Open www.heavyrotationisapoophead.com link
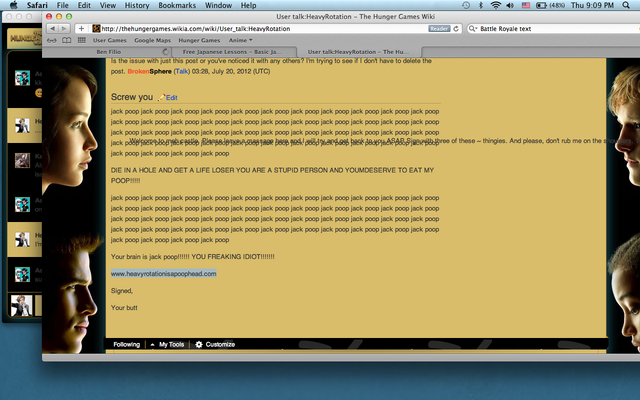This screenshot has height=400, width=640. (164, 273)
